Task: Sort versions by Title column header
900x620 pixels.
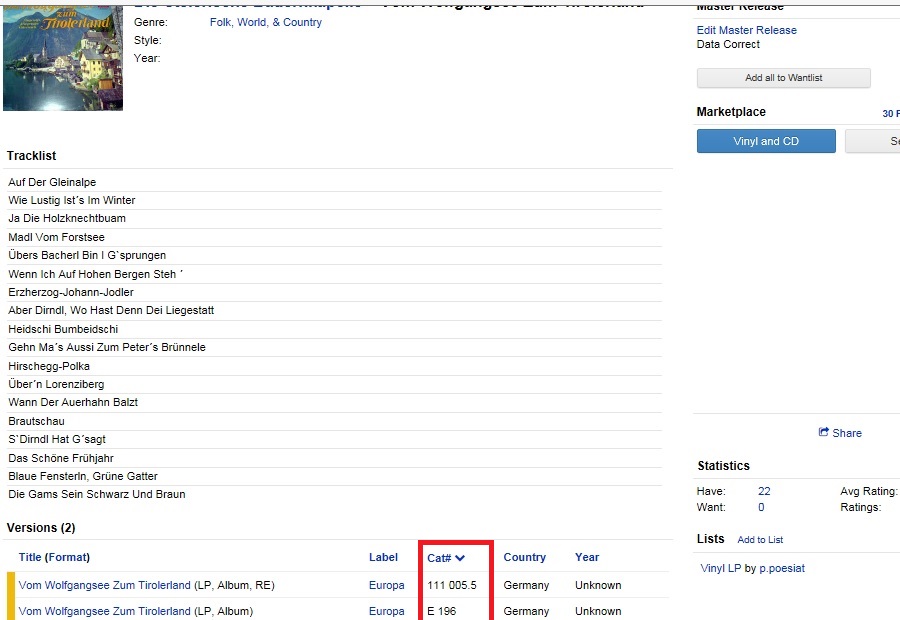Action: click(x=30, y=557)
